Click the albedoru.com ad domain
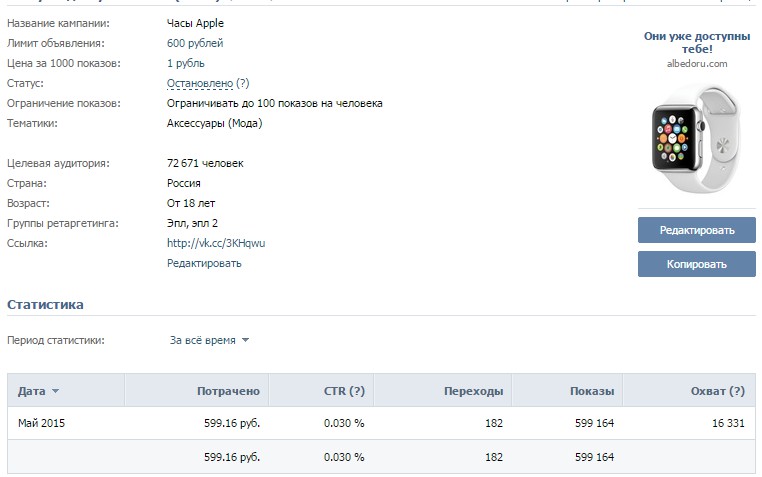Viewport: 762px width, 477px height. (696, 63)
